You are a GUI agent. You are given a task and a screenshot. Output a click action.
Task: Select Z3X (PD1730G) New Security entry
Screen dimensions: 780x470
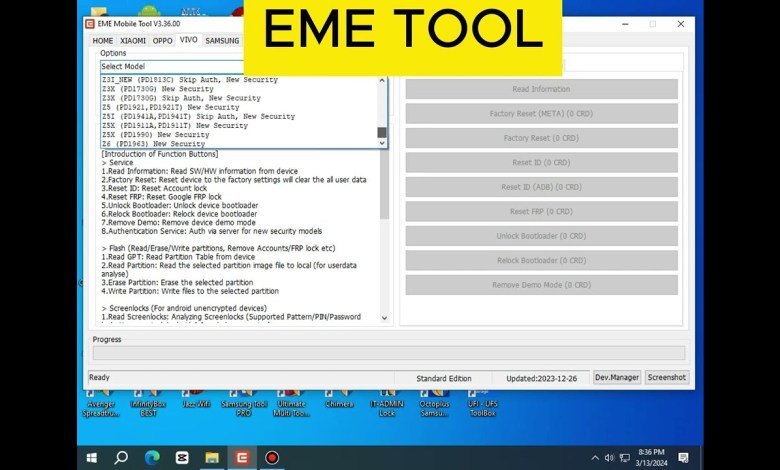pyautogui.click(x=158, y=89)
